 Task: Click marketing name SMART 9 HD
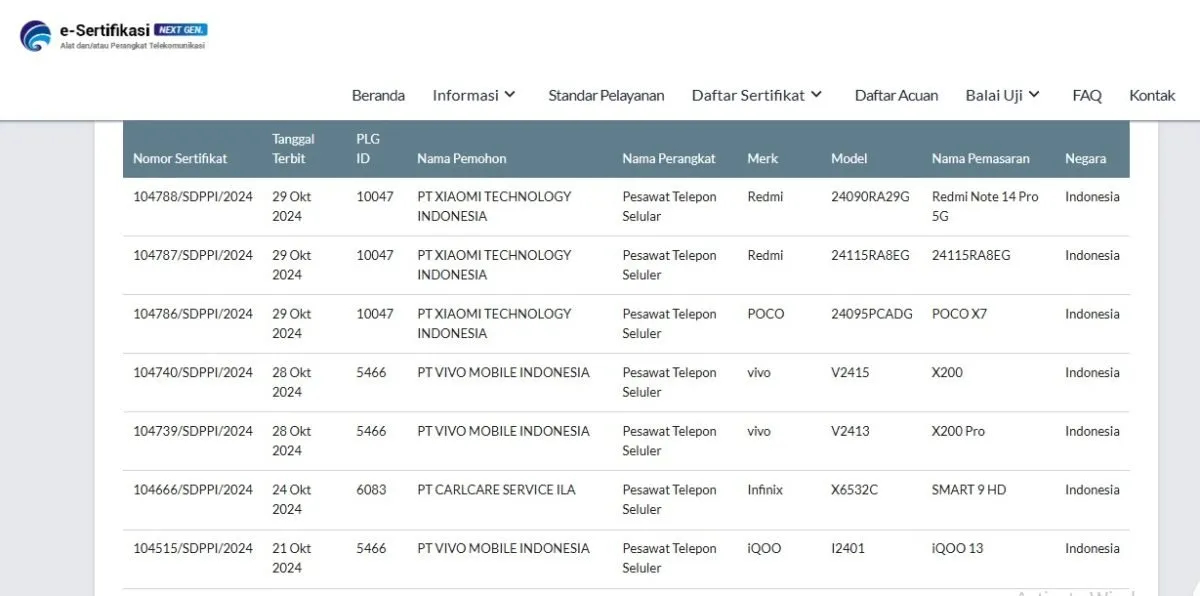[x=969, y=490]
